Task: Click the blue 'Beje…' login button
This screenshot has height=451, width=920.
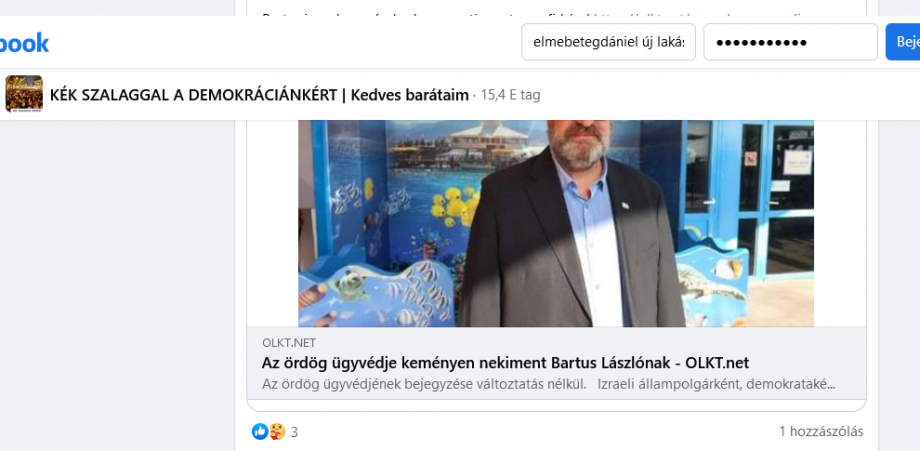Action: (x=903, y=42)
